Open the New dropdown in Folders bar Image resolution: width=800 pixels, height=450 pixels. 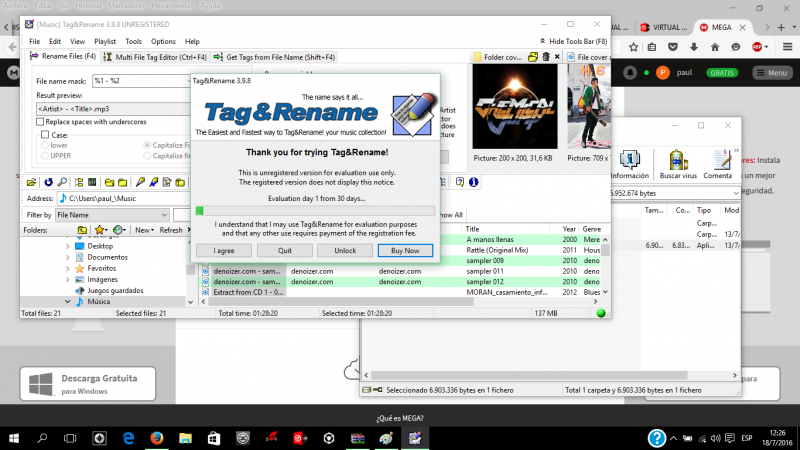pos(144,230)
